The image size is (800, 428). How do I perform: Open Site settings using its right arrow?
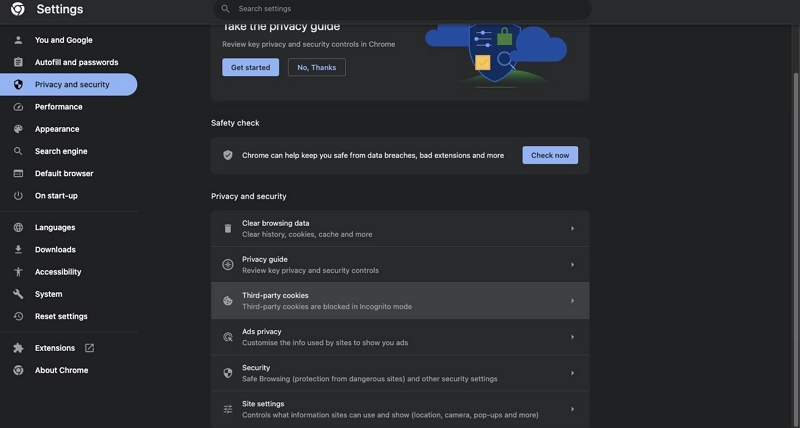coord(572,409)
